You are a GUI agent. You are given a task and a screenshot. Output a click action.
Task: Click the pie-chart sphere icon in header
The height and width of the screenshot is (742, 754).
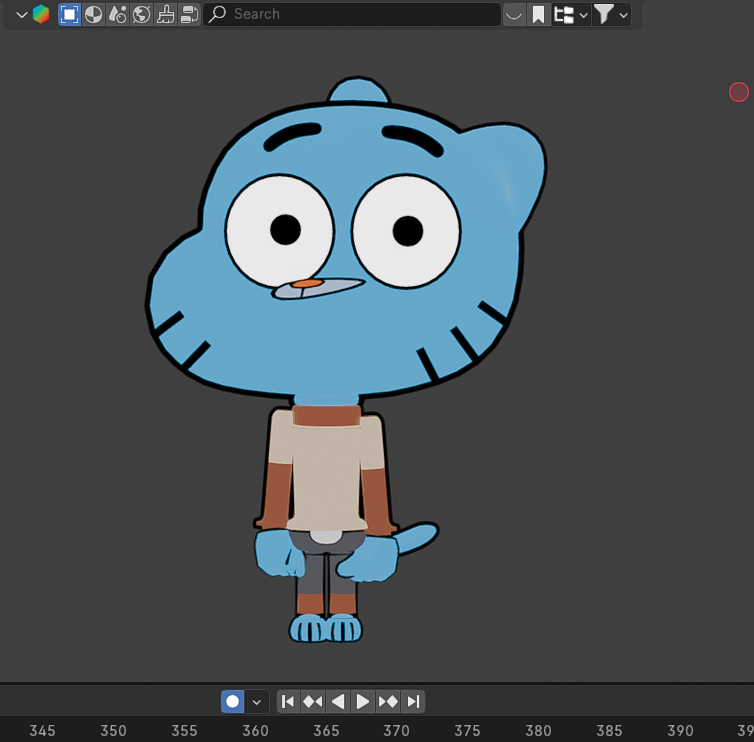point(93,14)
